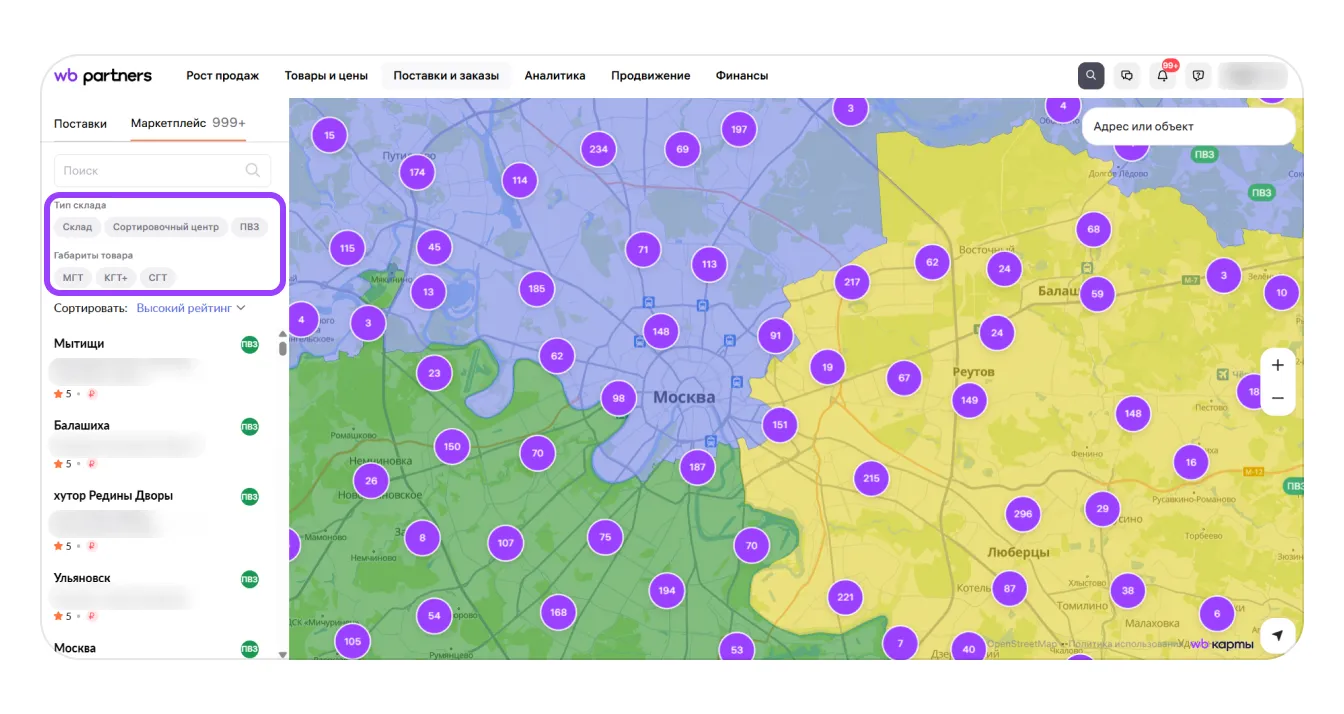Open the Финансы menu
The image size is (1344, 714).
pyautogui.click(x=742, y=76)
